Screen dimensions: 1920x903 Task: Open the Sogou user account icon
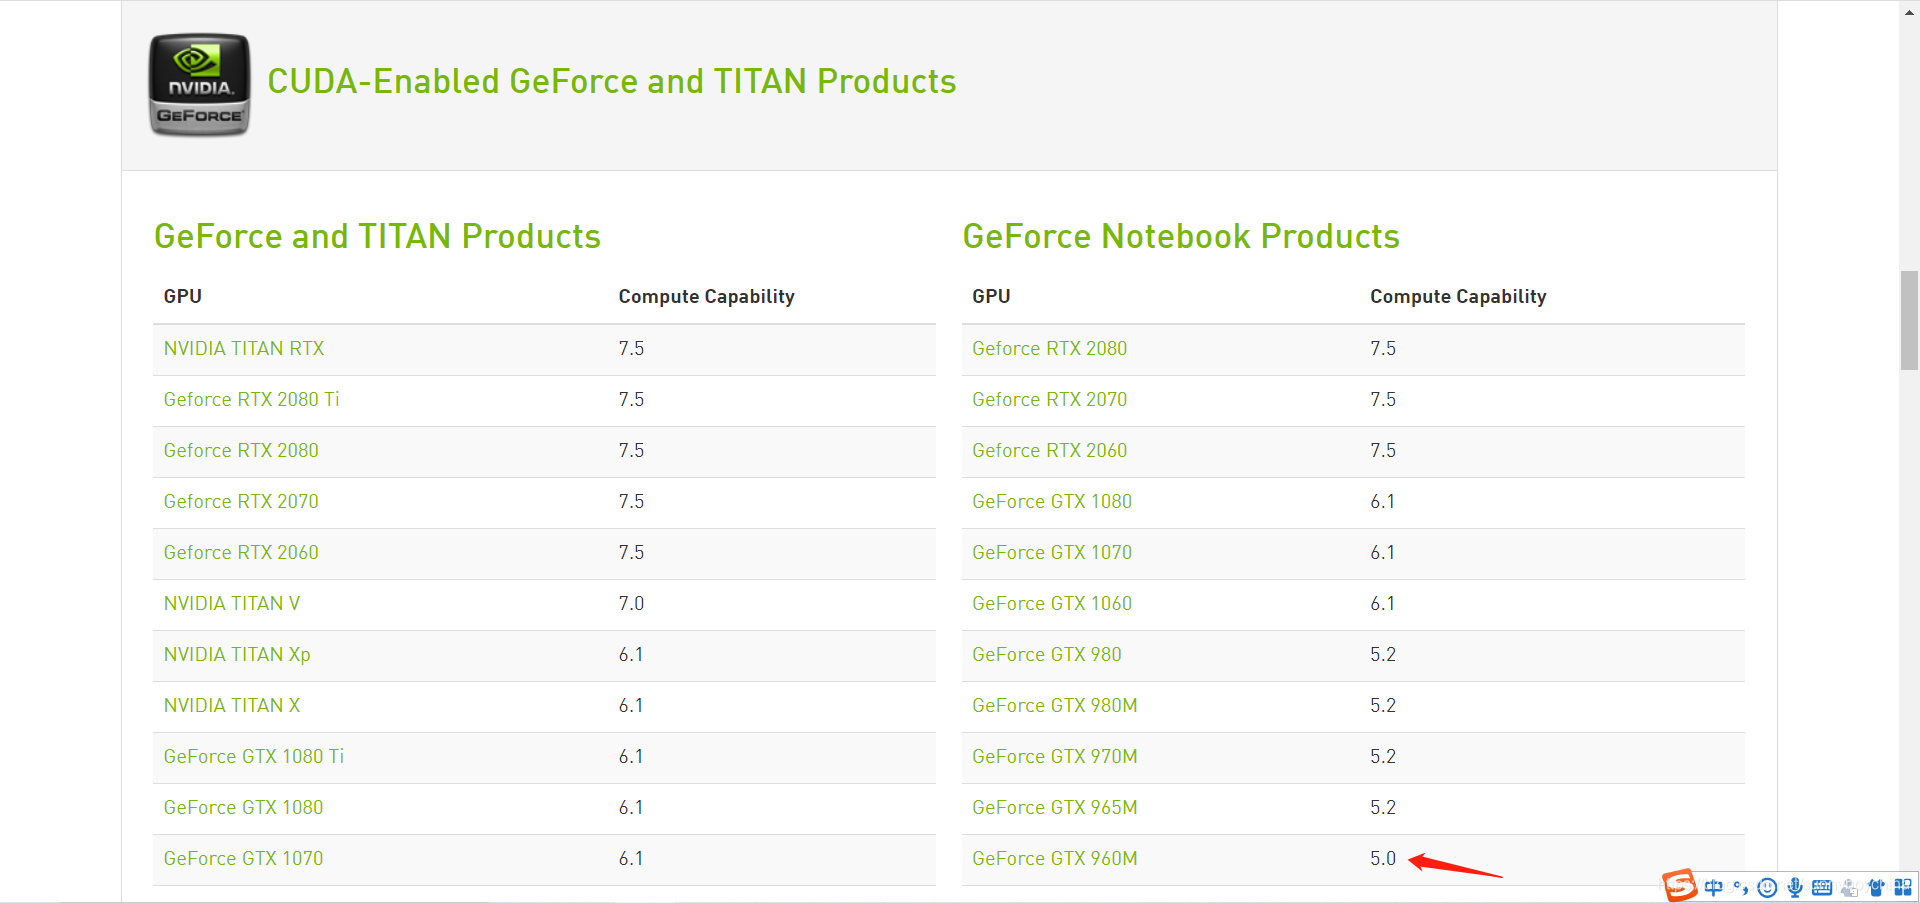1849,887
